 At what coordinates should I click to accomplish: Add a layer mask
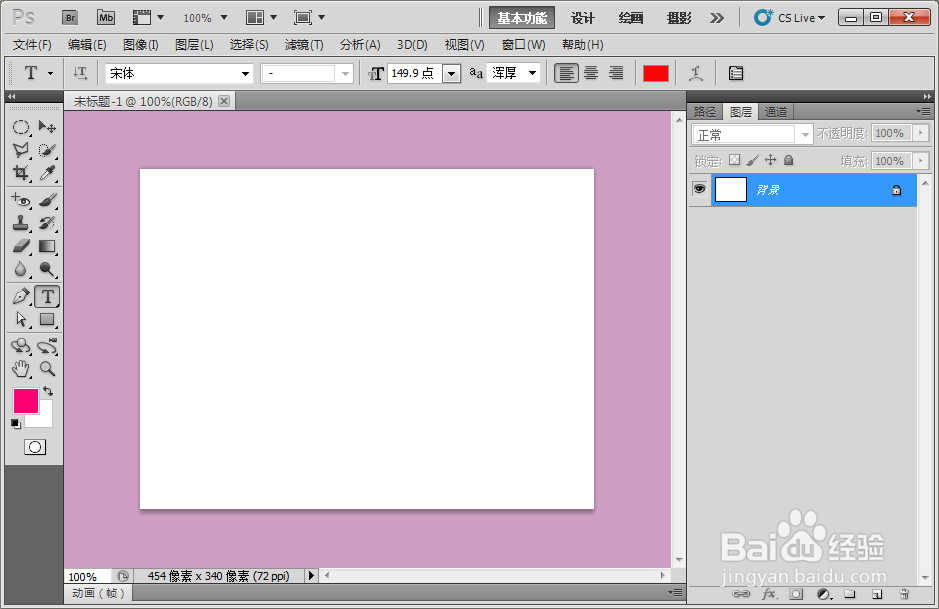tap(796, 594)
